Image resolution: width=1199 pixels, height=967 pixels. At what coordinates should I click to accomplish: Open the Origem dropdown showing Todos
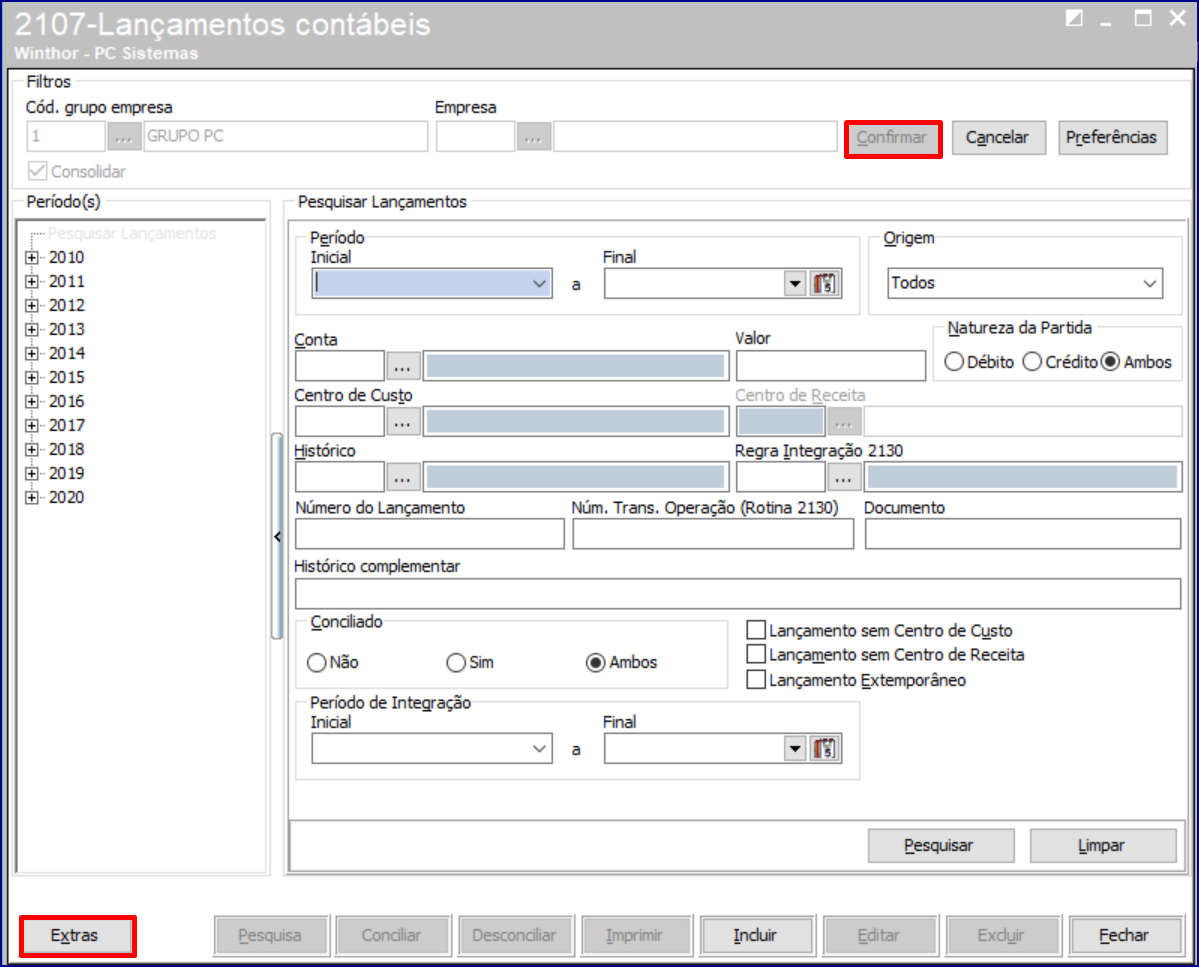tap(1149, 284)
